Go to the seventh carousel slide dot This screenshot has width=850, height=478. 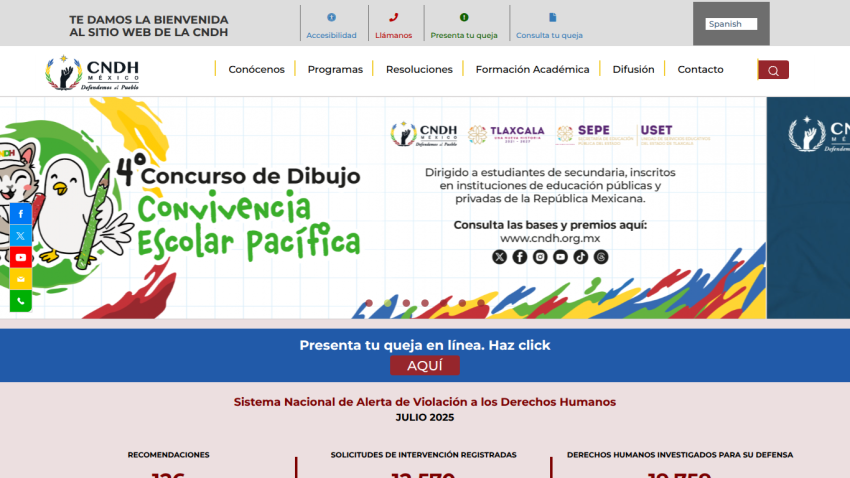coord(481,303)
